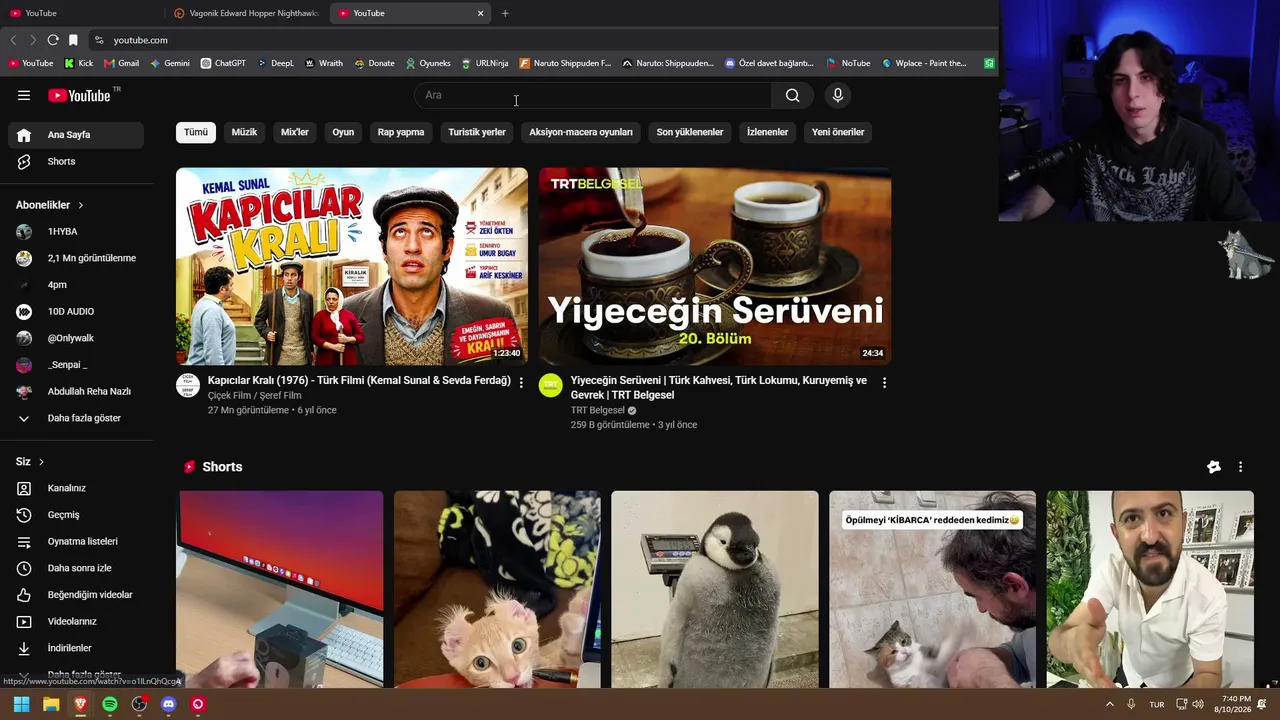Open Ana Sayfa in the sidebar
The image size is (1280, 720).
pos(76,135)
